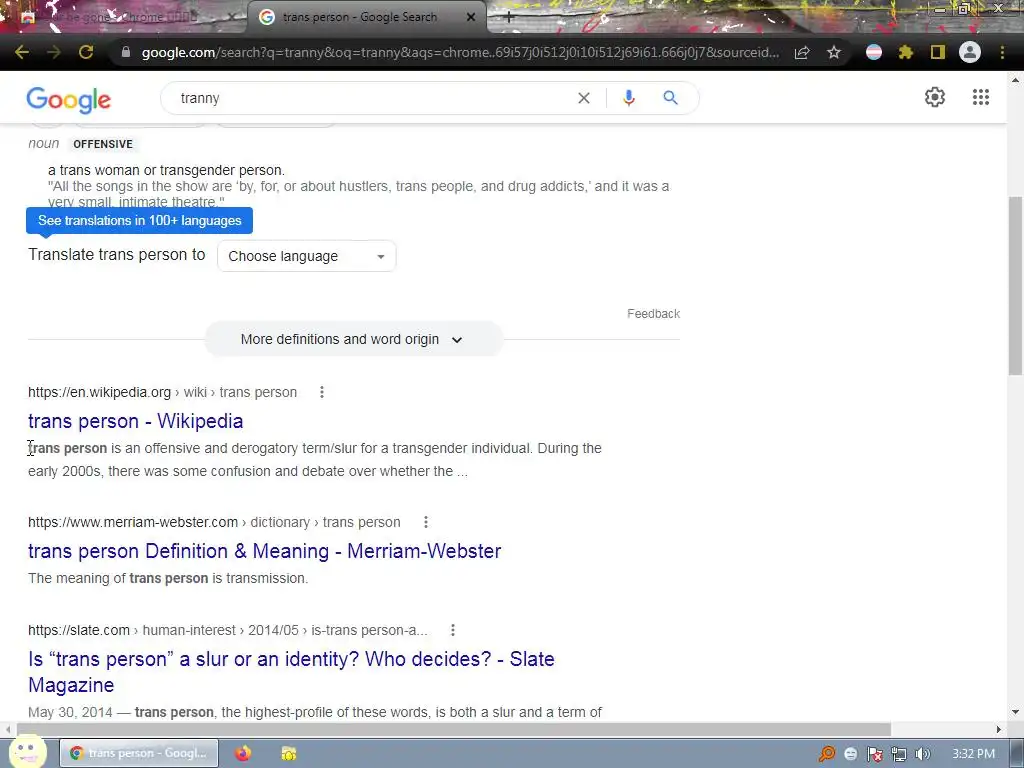This screenshot has width=1024, height=768.
Task: Open options for the Wikipedia result
Action: pos(322,392)
